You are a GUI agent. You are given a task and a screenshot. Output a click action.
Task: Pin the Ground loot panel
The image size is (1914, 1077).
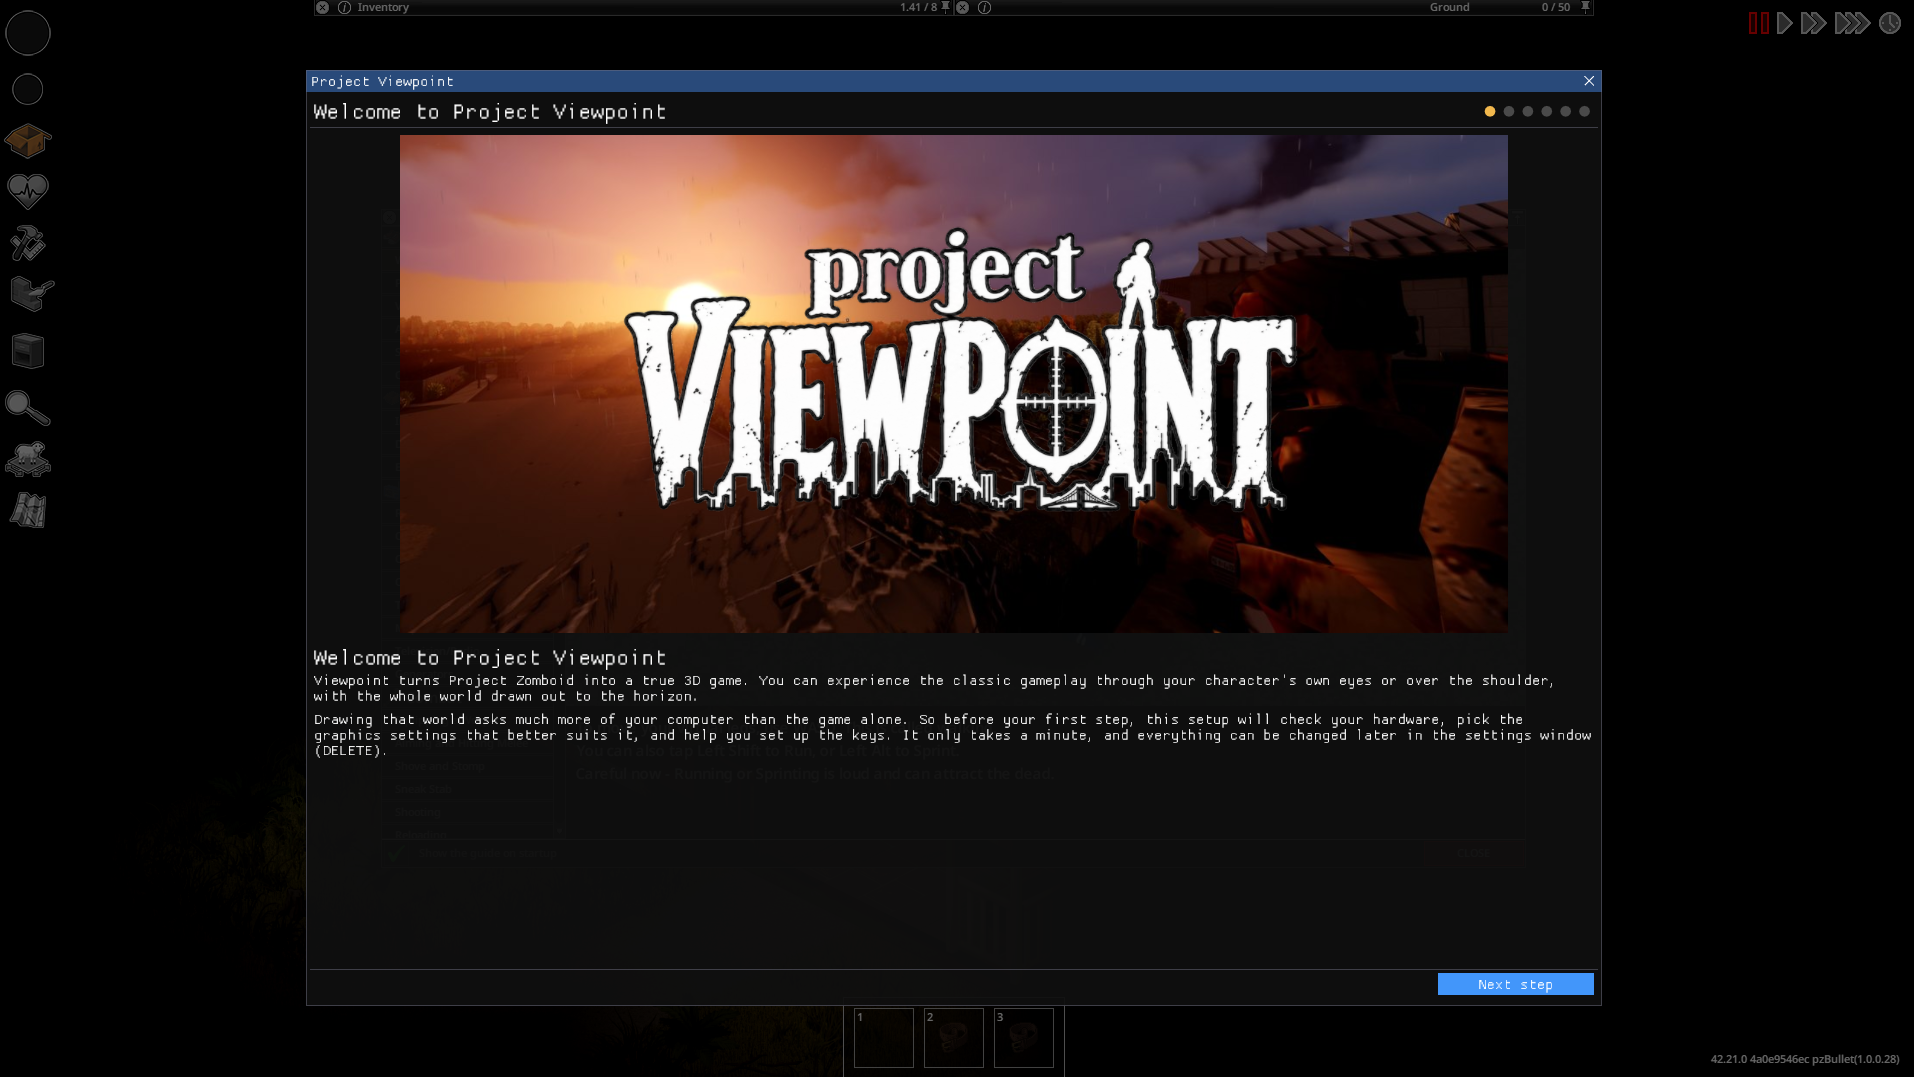point(1585,7)
